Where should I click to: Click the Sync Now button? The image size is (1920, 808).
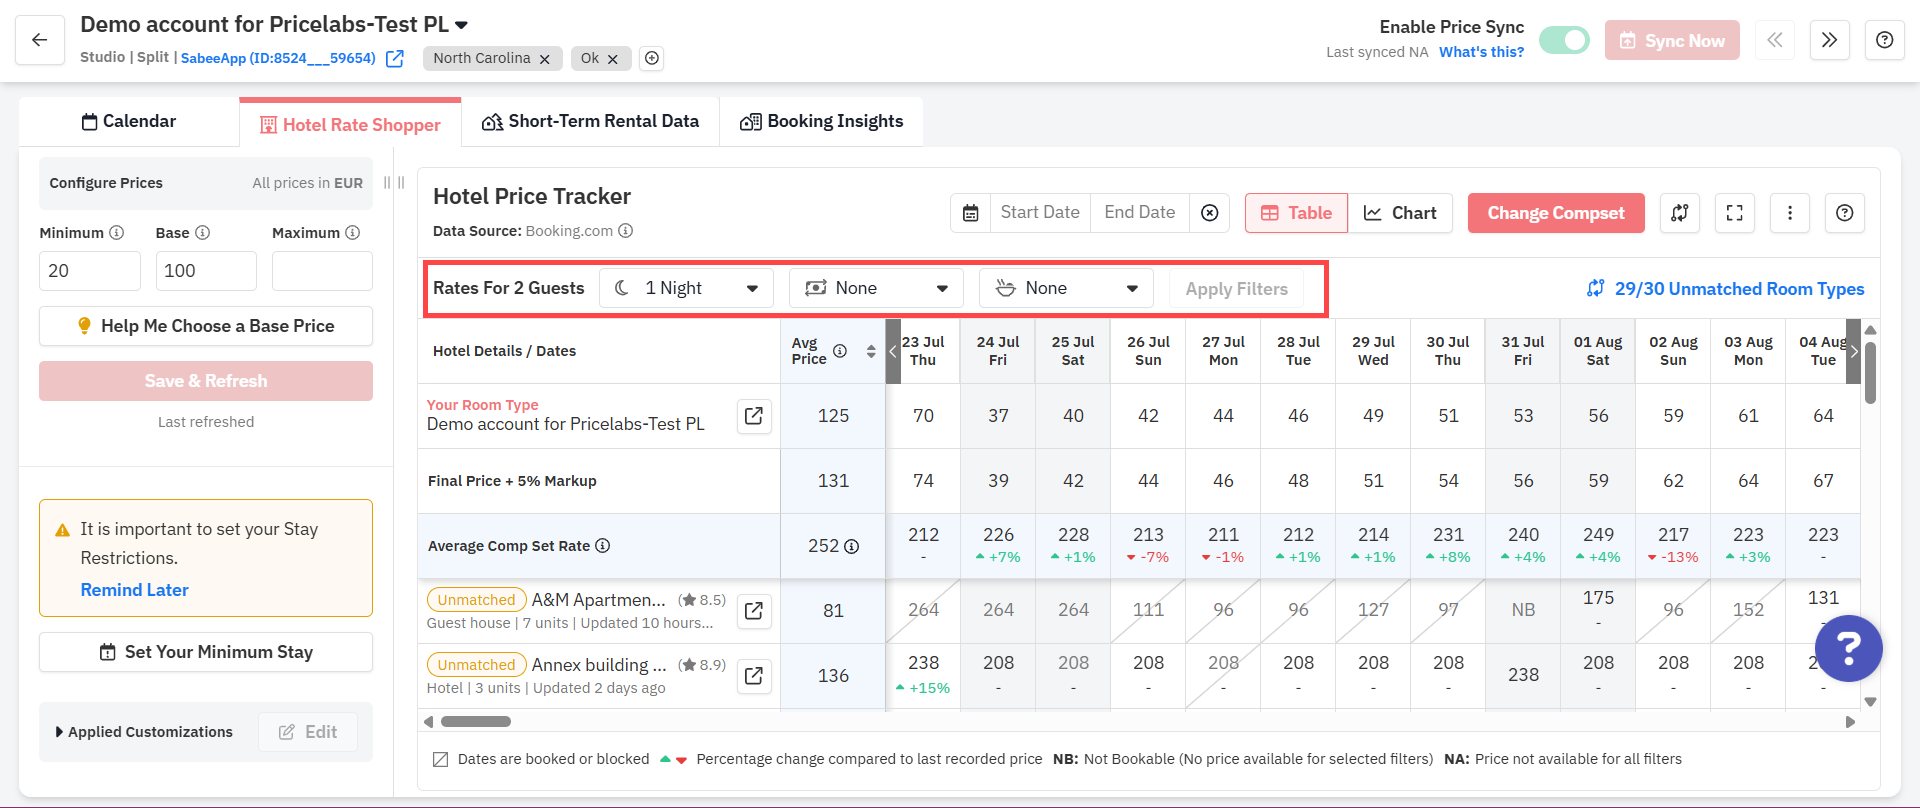pos(1672,40)
